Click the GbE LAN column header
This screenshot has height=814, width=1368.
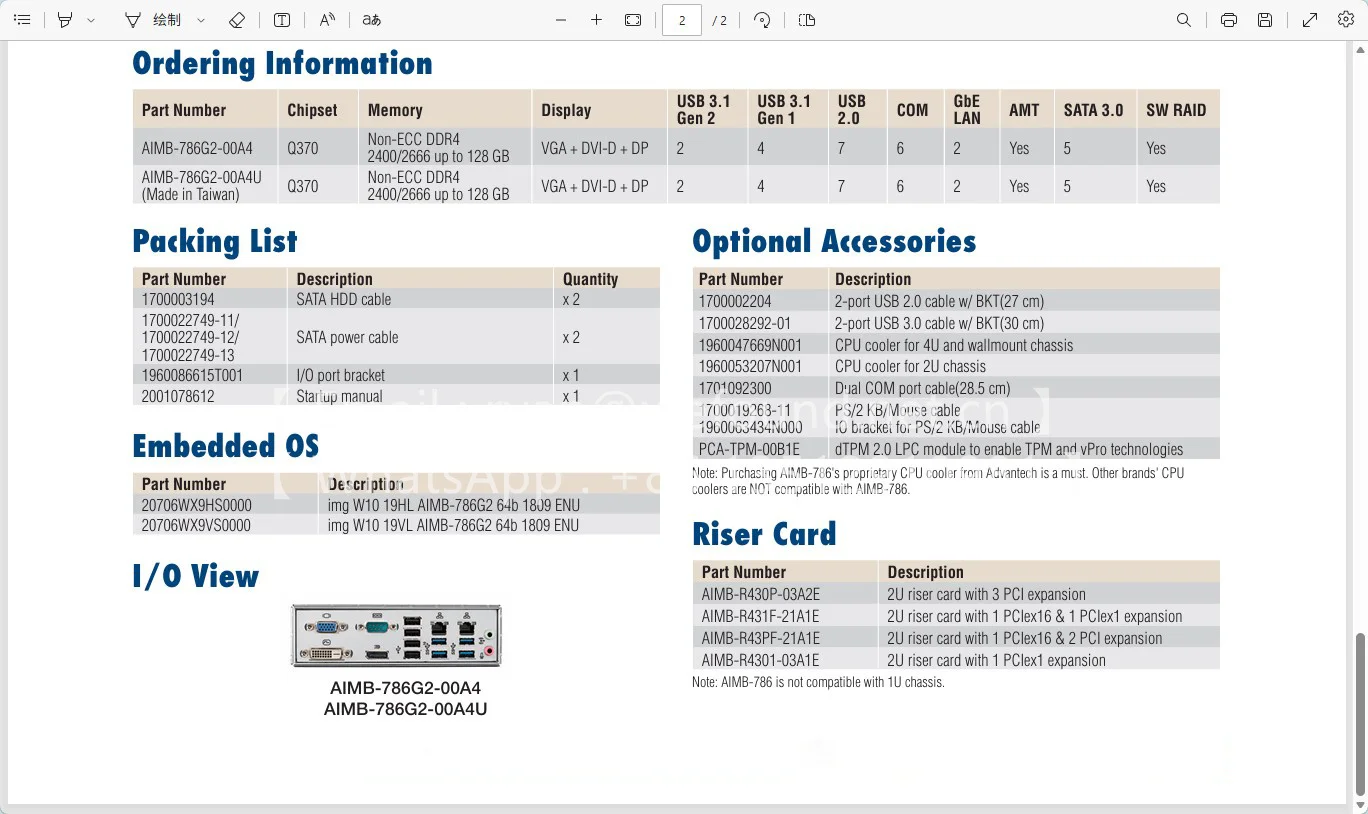point(967,109)
